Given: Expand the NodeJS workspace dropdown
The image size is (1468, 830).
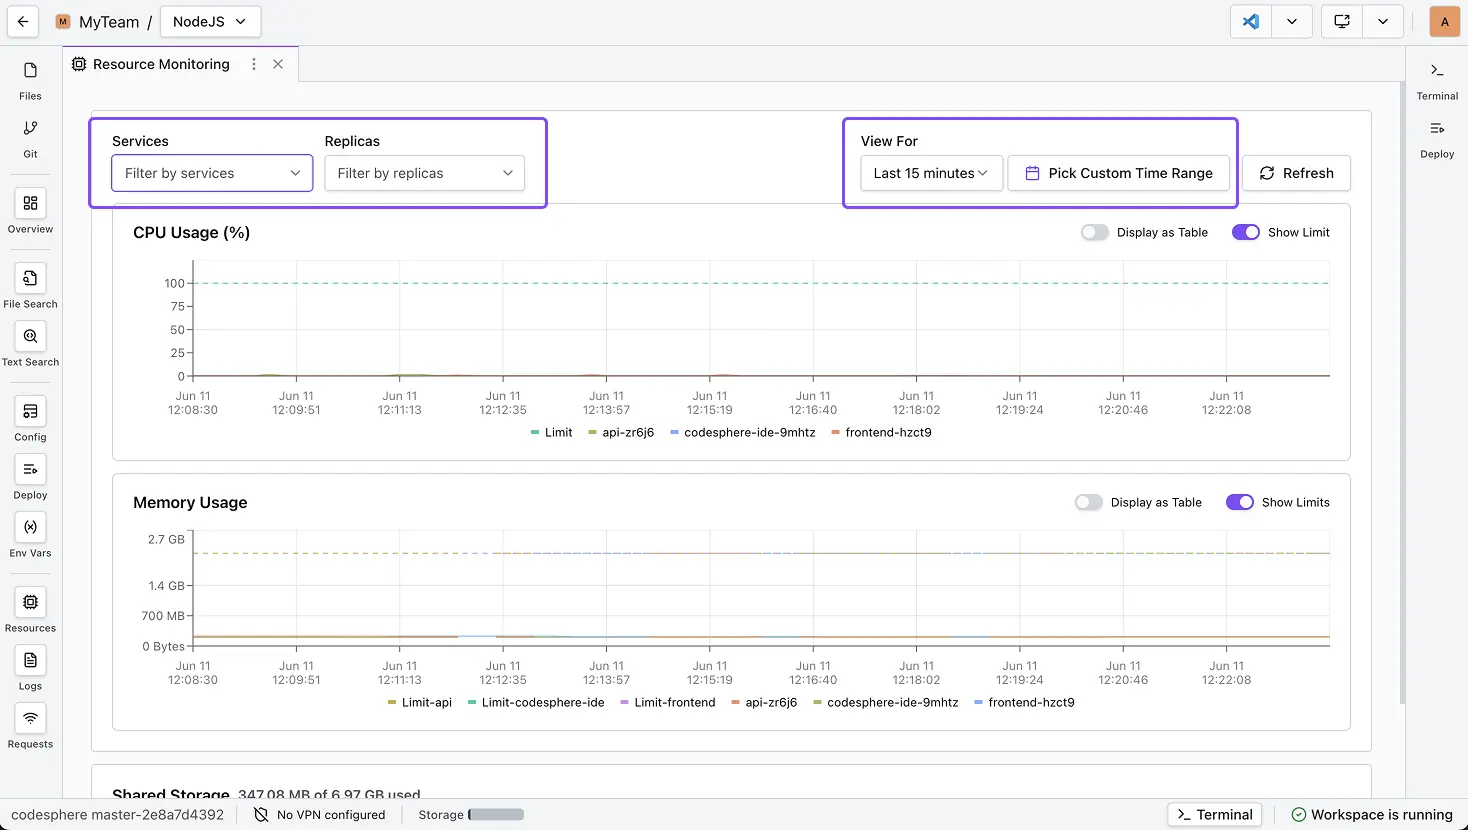Looking at the screenshot, I should 210,21.
